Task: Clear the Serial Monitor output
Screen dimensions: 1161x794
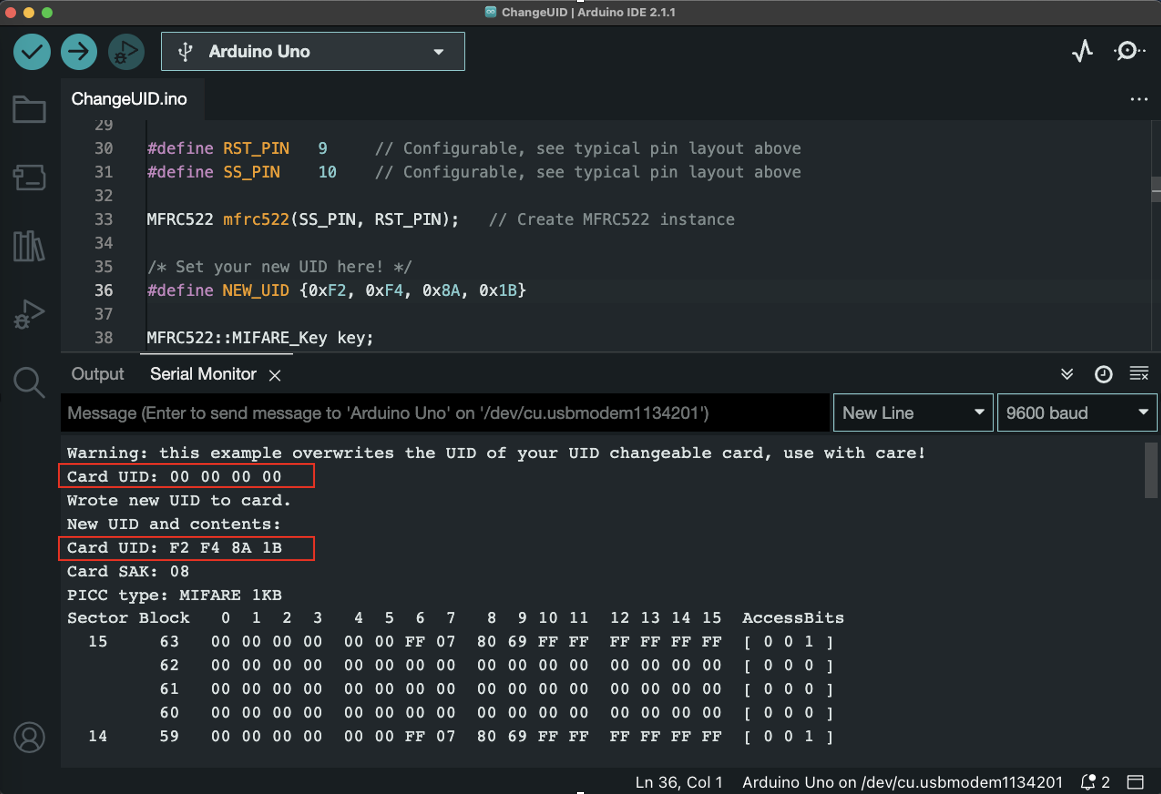Action: [x=1139, y=374]
